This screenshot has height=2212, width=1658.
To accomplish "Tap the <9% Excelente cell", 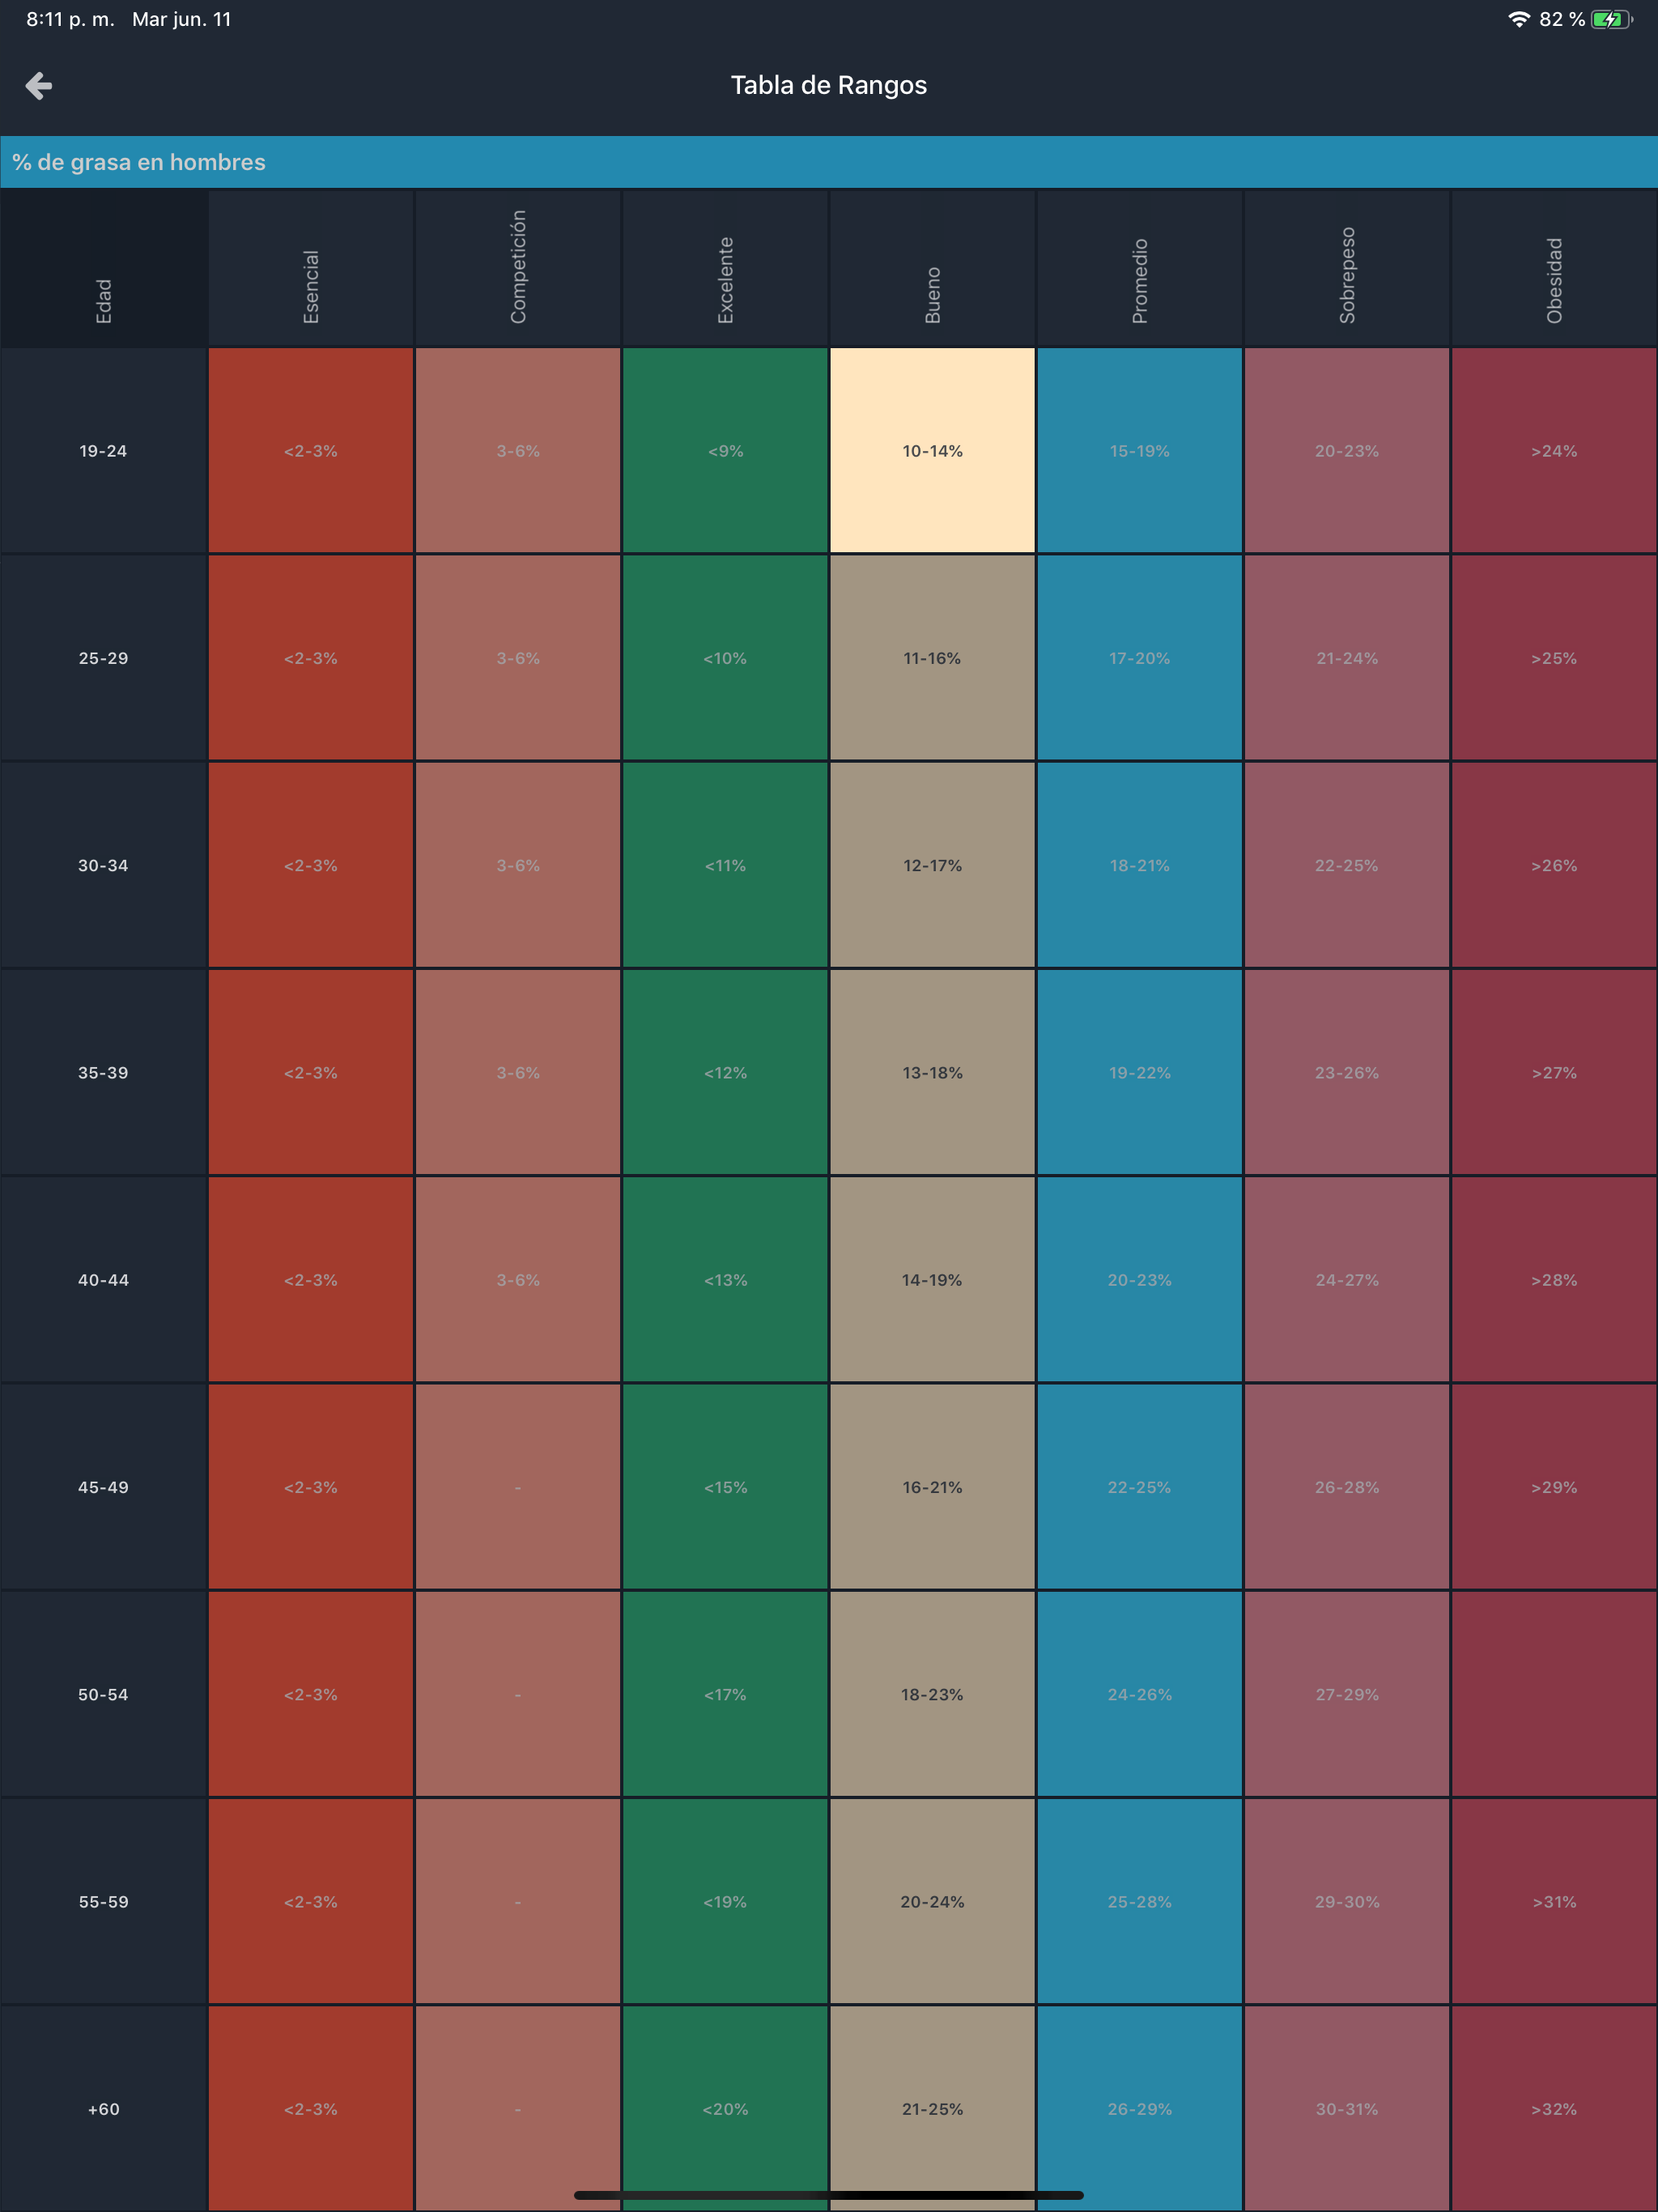I will (725, 451).
